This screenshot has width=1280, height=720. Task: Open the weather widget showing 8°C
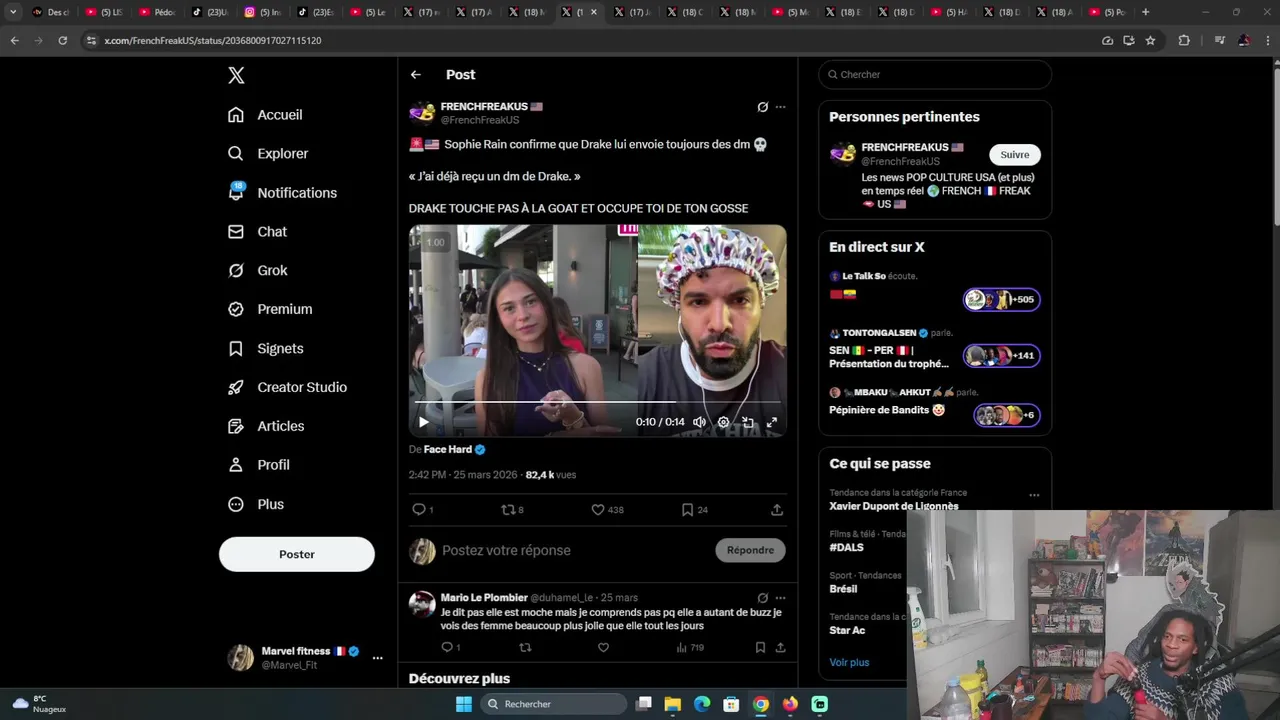pyautogui.click(x=40, y=704)
